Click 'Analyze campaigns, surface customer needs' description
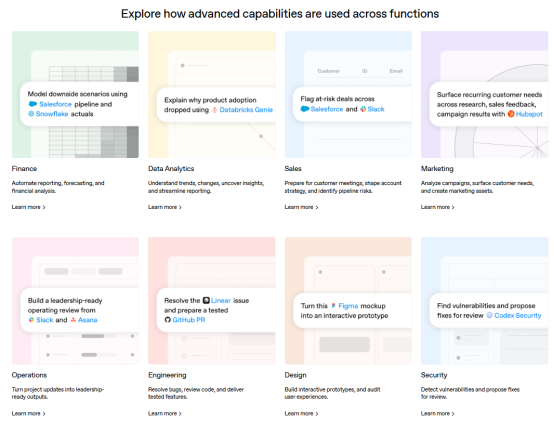 click(477, 187)
